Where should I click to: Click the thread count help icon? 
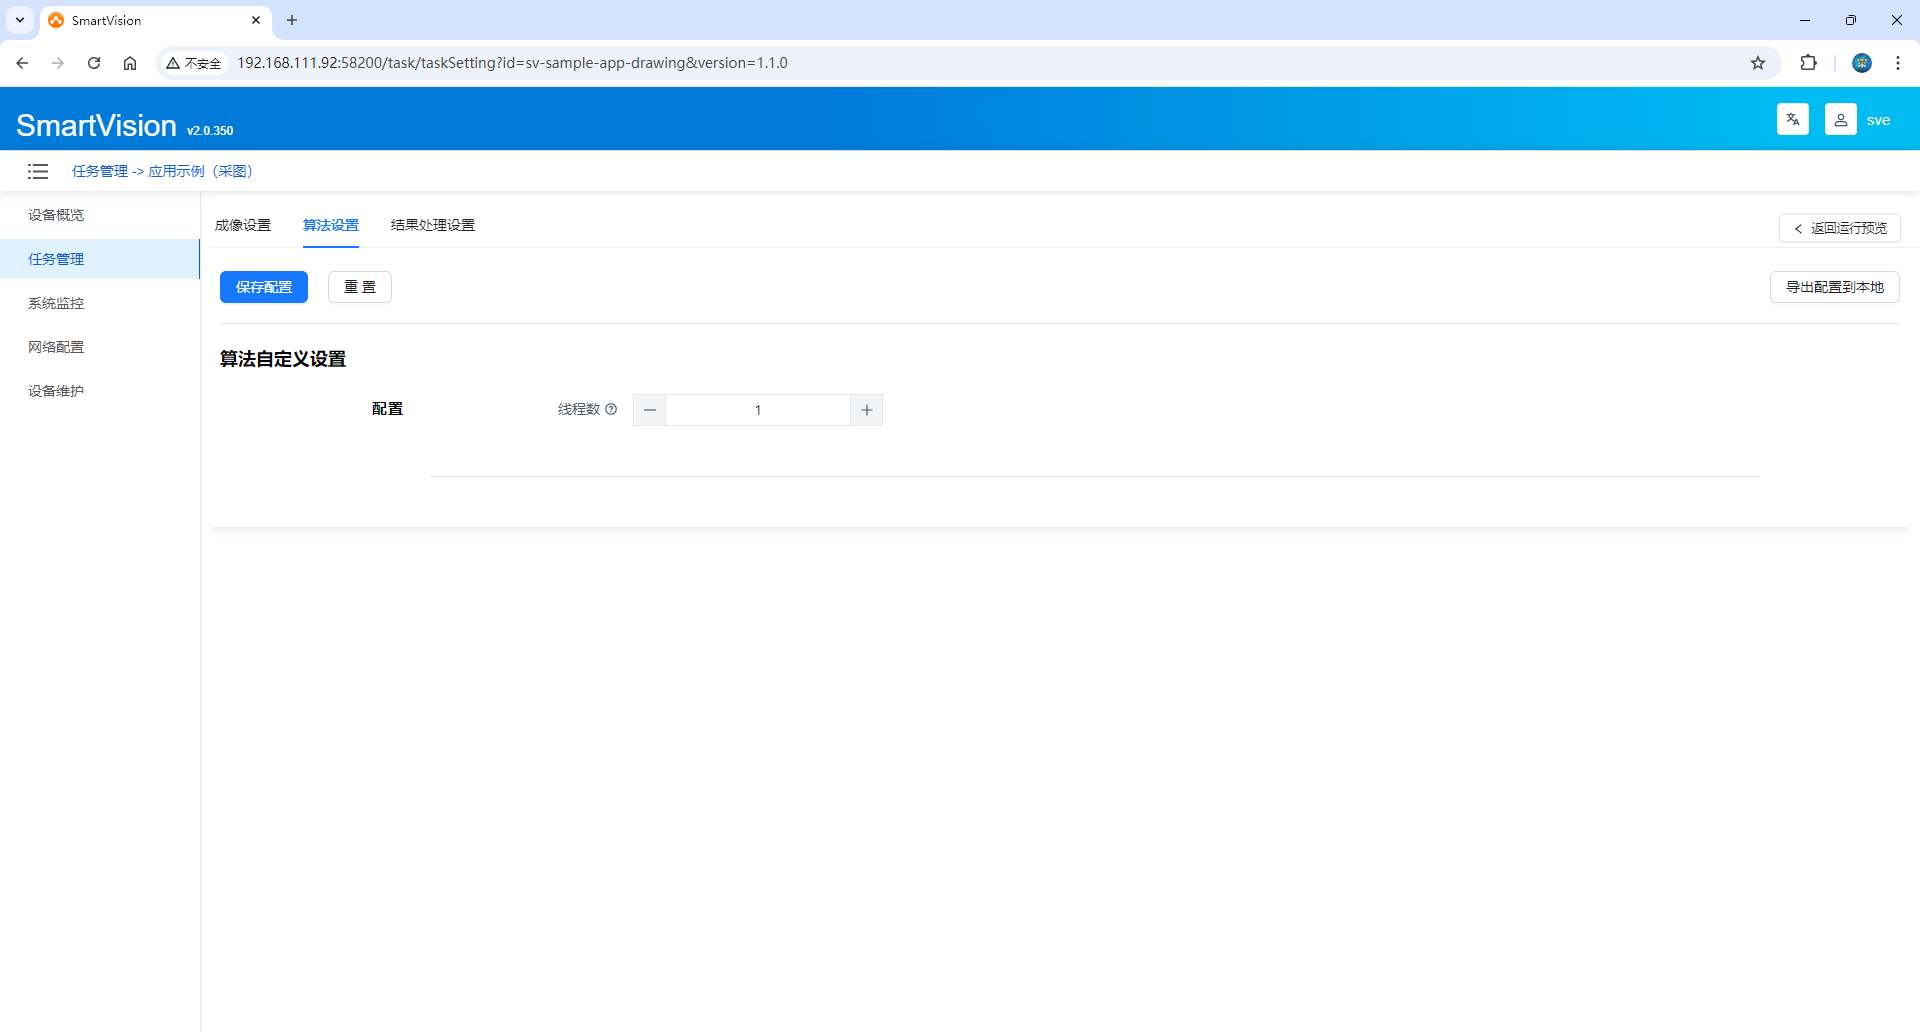(x=611, y=409)
